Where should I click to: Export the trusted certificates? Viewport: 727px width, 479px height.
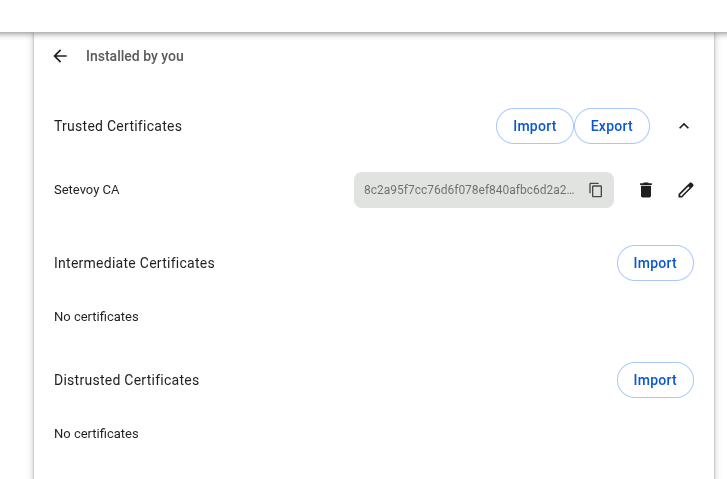tap(611, 126)
